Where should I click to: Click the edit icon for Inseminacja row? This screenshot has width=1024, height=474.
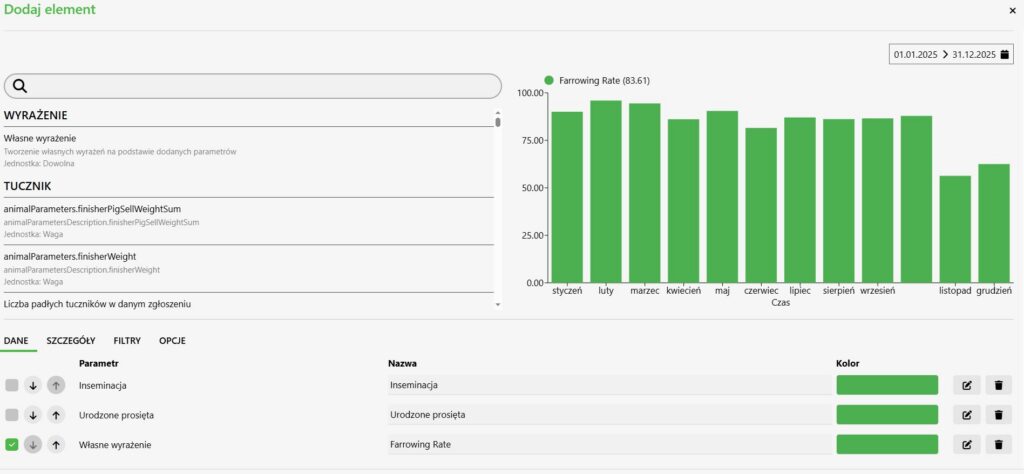pyautogui.click(x=966, y=385)
